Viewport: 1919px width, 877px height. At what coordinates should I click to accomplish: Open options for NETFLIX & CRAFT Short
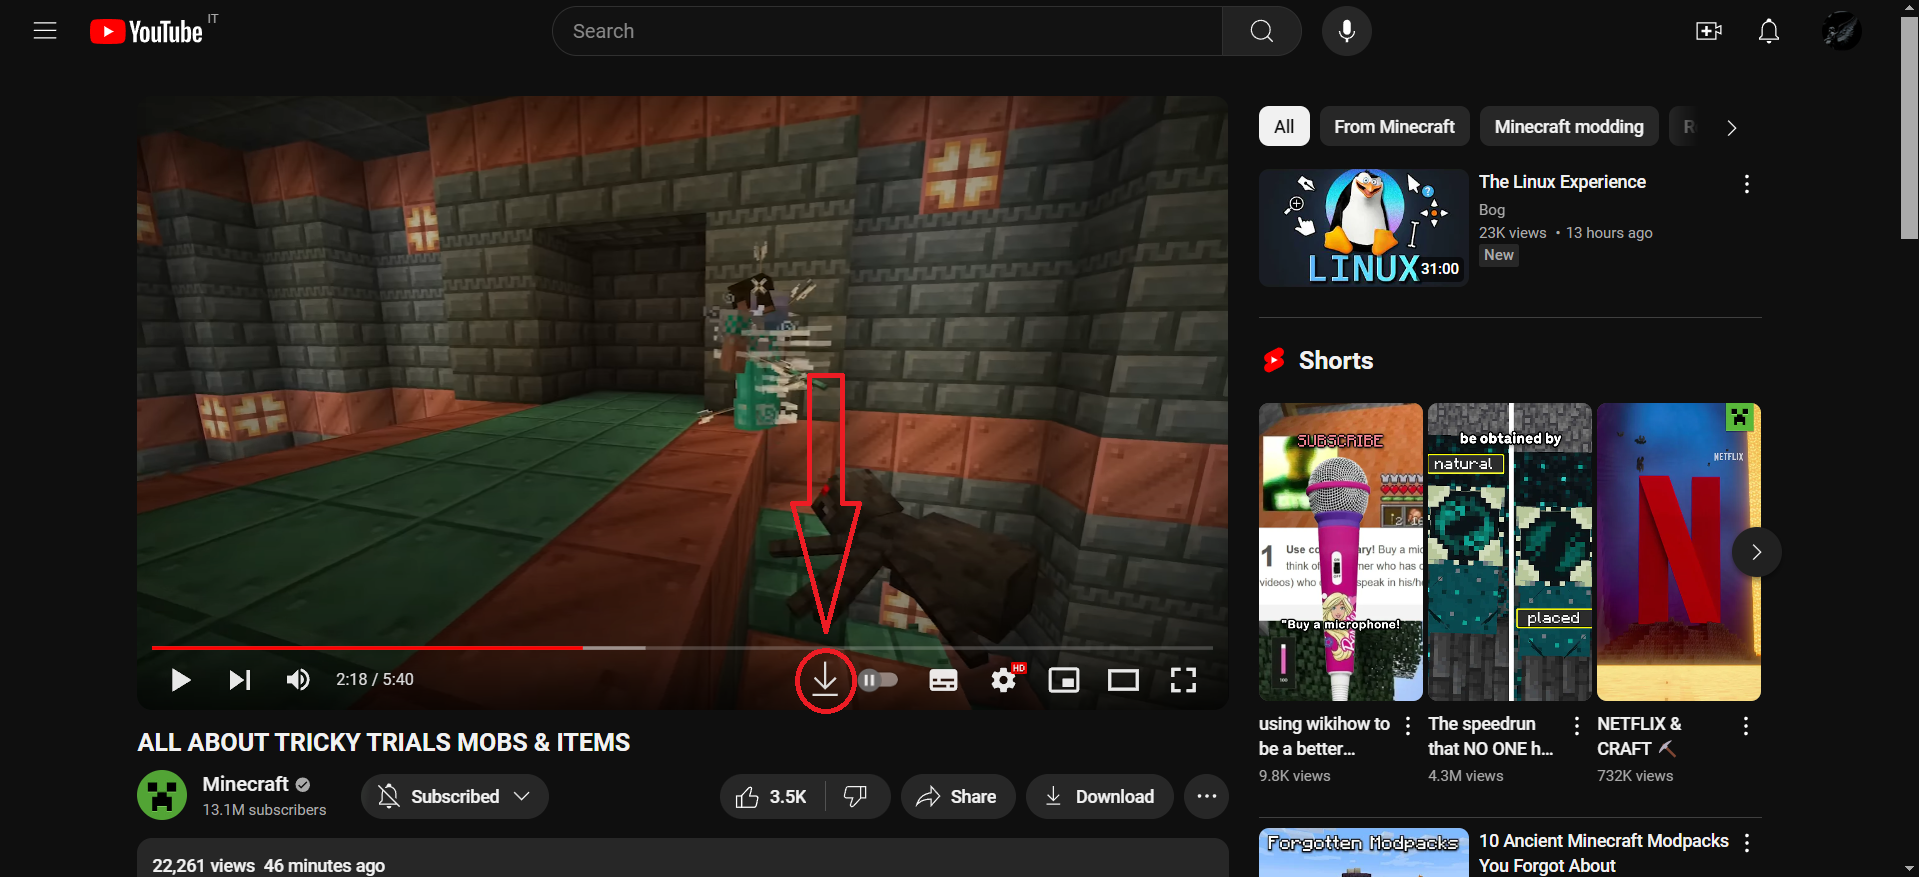click(x=1746, y=726)
